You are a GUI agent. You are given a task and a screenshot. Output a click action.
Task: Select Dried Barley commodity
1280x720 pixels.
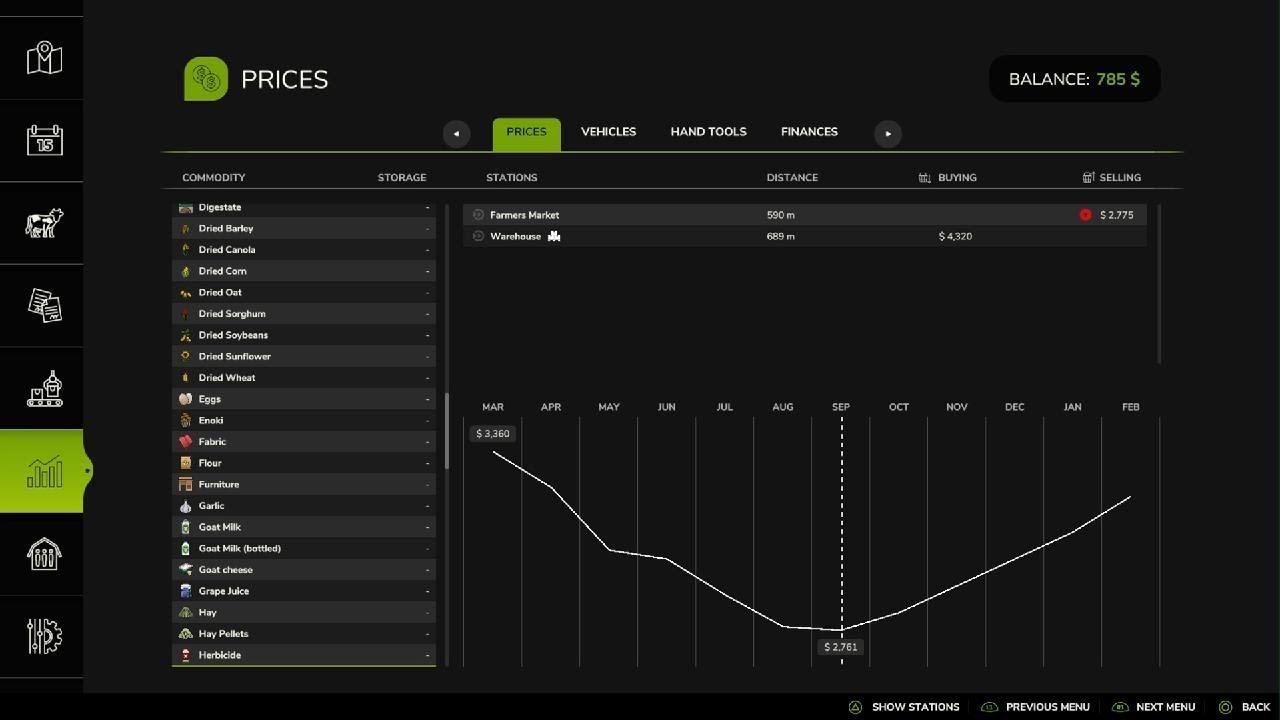click(304, 228)
